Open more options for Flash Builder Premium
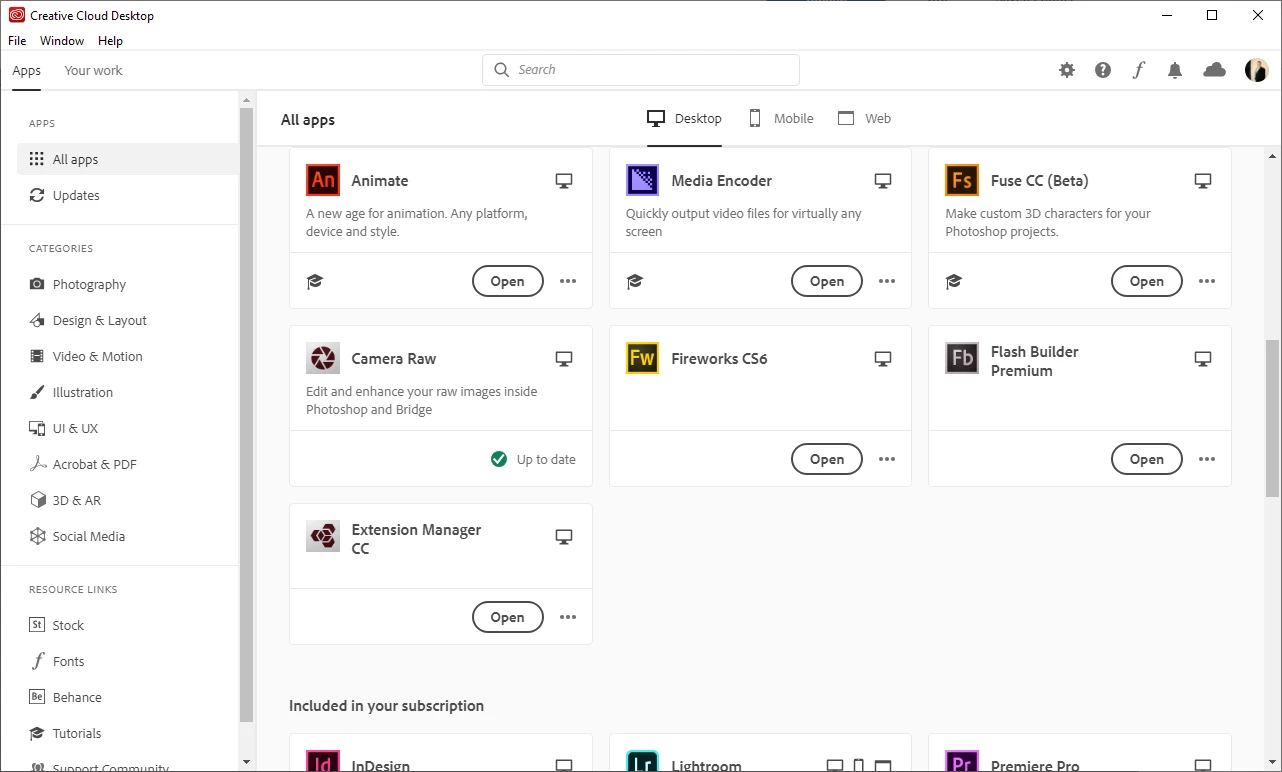The height and width of the screenshot is (772, 1282). [x=1207, y=459]
